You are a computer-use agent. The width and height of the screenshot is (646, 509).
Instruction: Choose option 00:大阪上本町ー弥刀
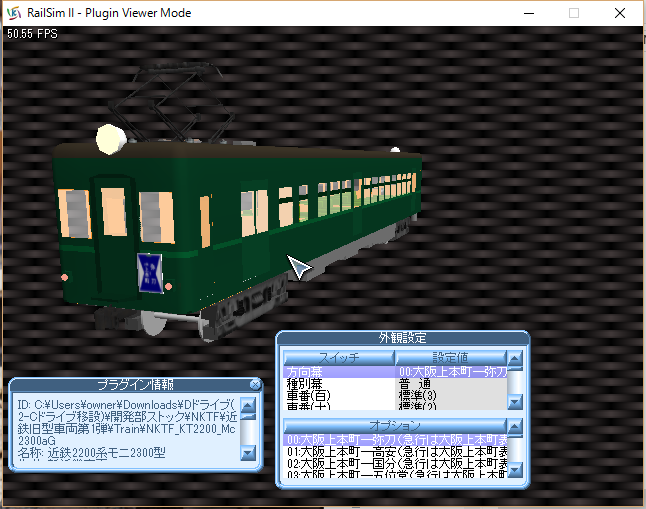(396, 440)
